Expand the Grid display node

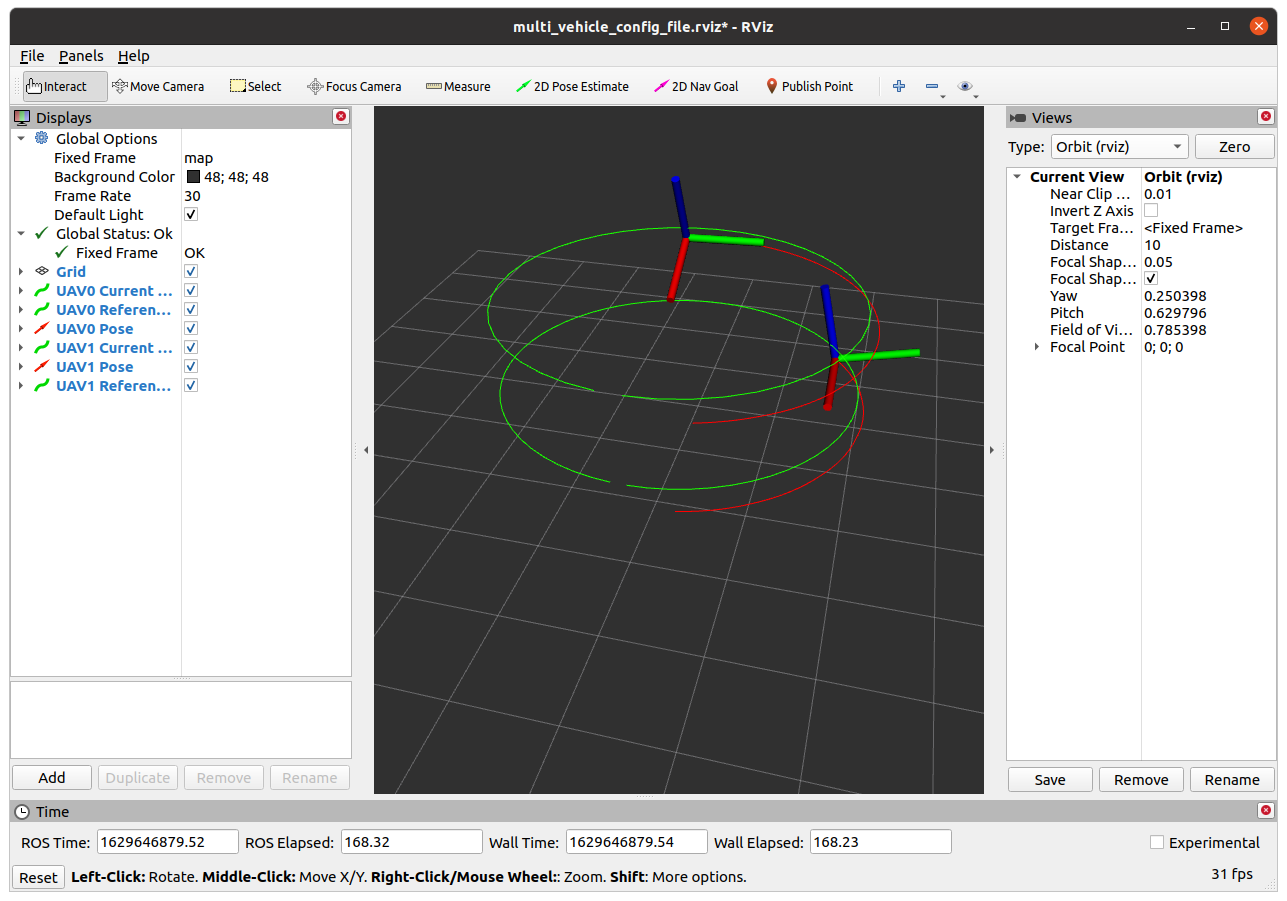(21, 271)
